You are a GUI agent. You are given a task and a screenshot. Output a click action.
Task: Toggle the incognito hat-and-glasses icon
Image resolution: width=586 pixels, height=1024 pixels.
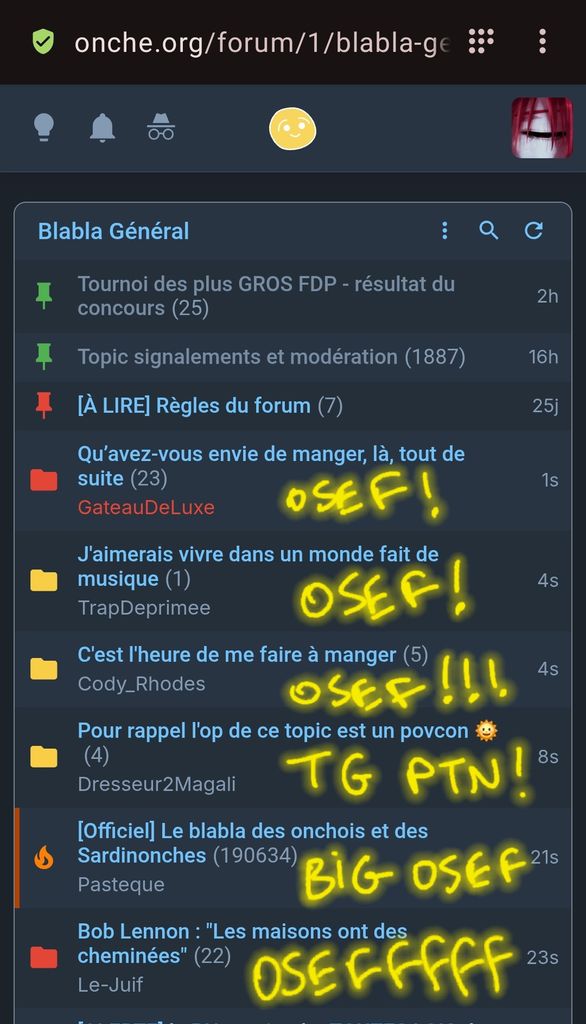[161, 127]
